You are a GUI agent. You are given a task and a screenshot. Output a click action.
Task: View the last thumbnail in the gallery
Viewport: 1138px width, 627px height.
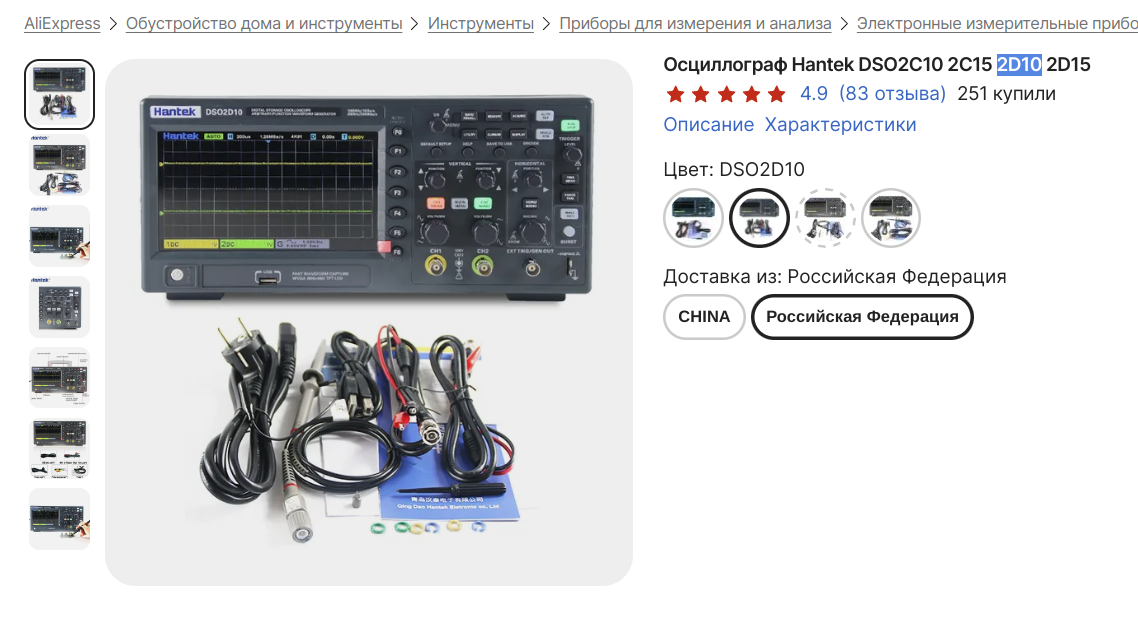[x=60, y=519]
